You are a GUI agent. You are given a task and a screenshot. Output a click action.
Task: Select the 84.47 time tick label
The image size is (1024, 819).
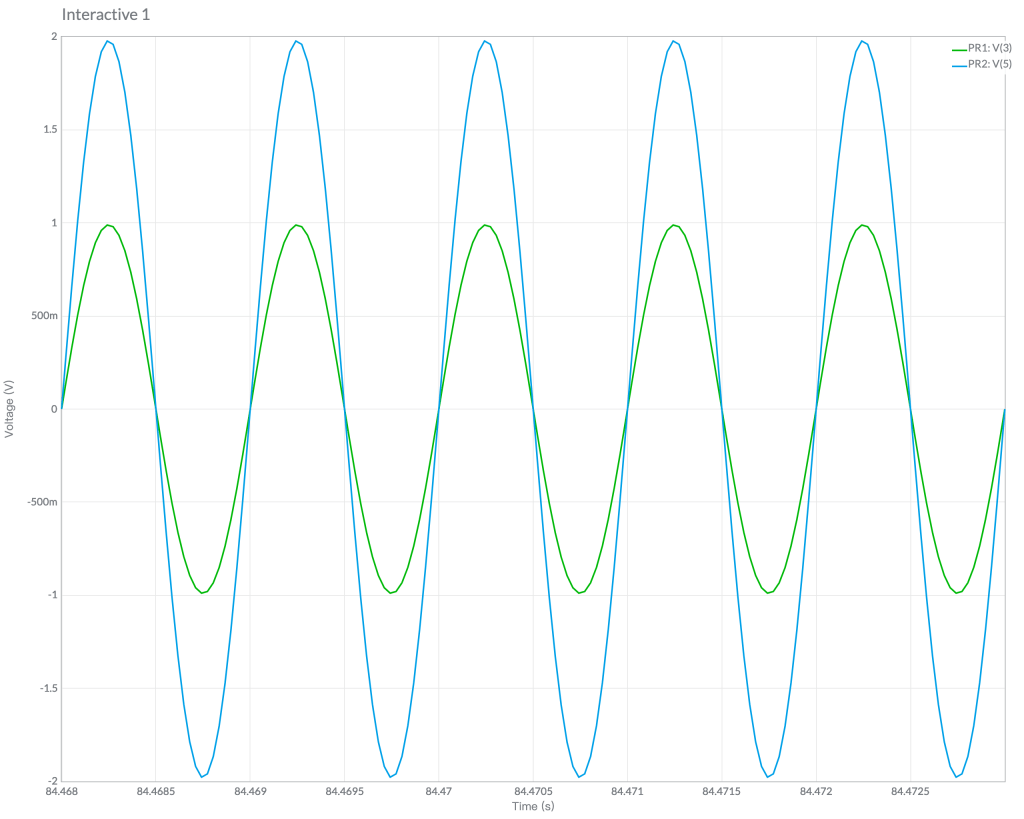click(x=438, y=791)
